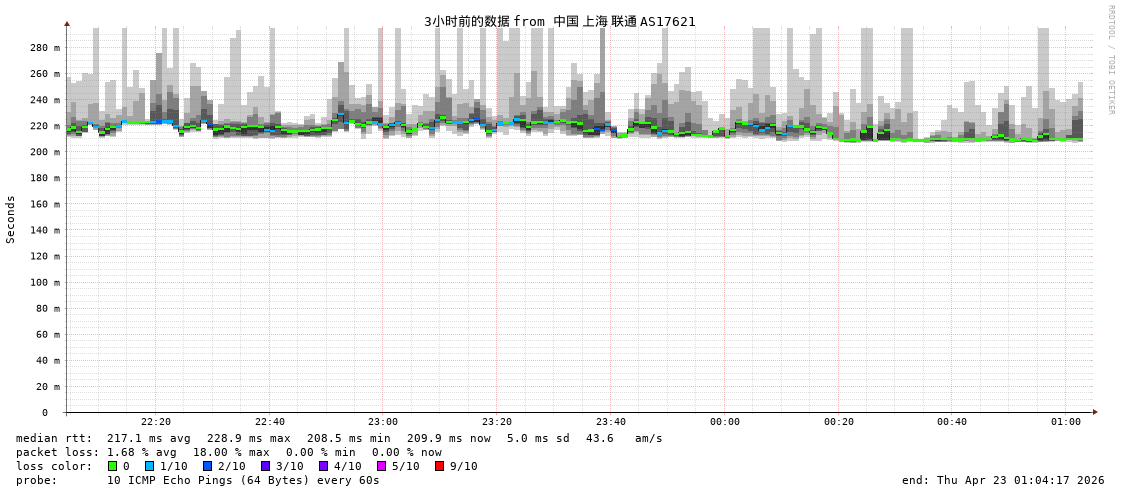
Task: Click the 43.6 am/s value
Action: coord(623,438)
